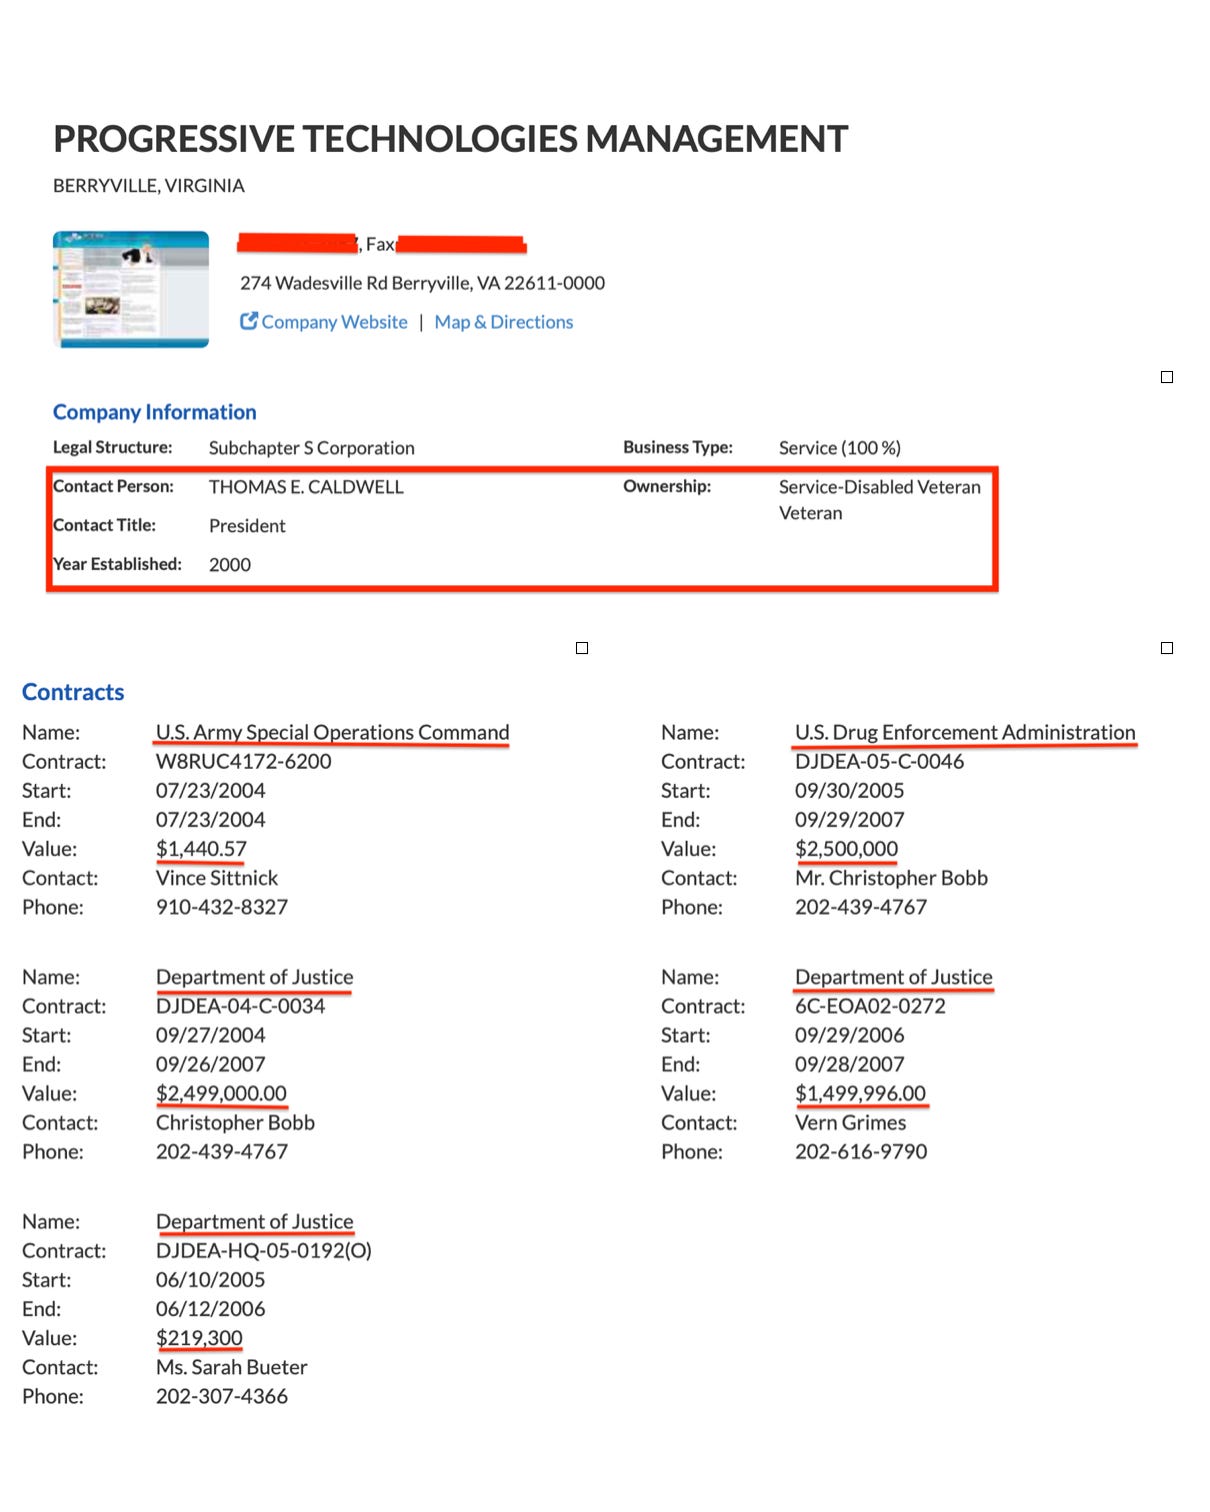Click end date 06/12/2006
The width and height of the screenshot is (1210, 1512).
click(210, 1309)
